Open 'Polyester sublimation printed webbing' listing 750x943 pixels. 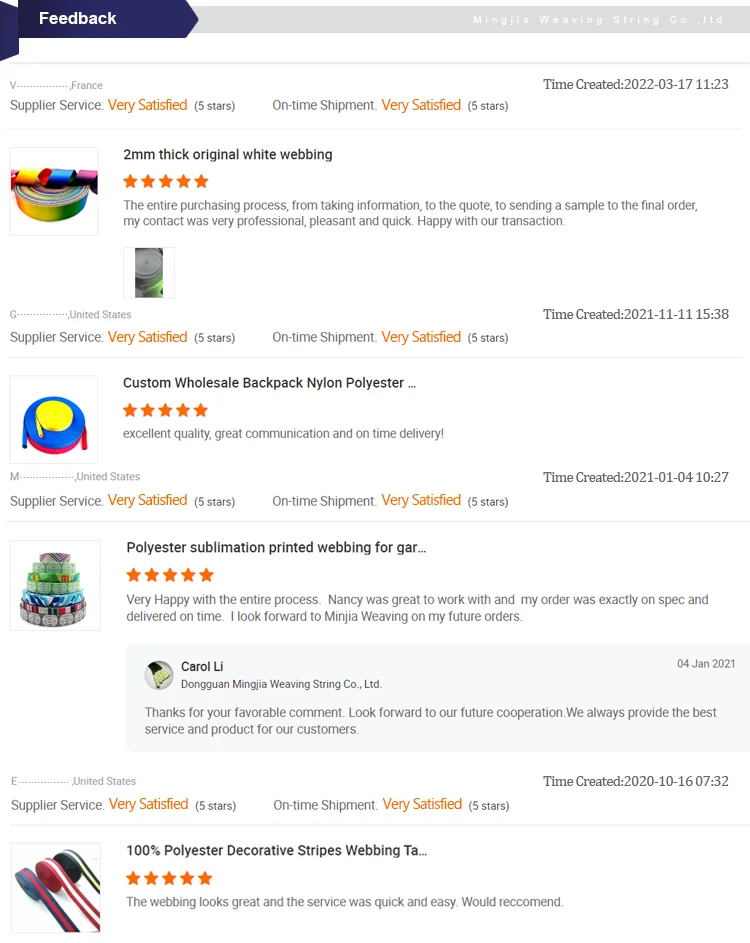coord(276,547)
